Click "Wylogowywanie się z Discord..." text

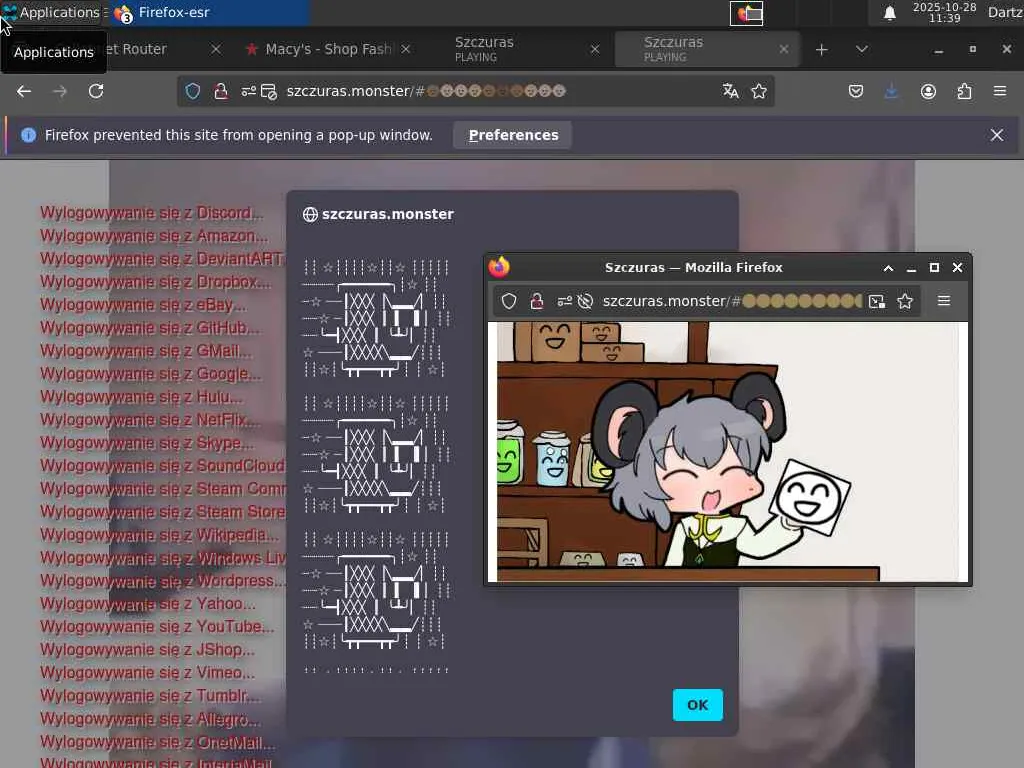point(152,213)
